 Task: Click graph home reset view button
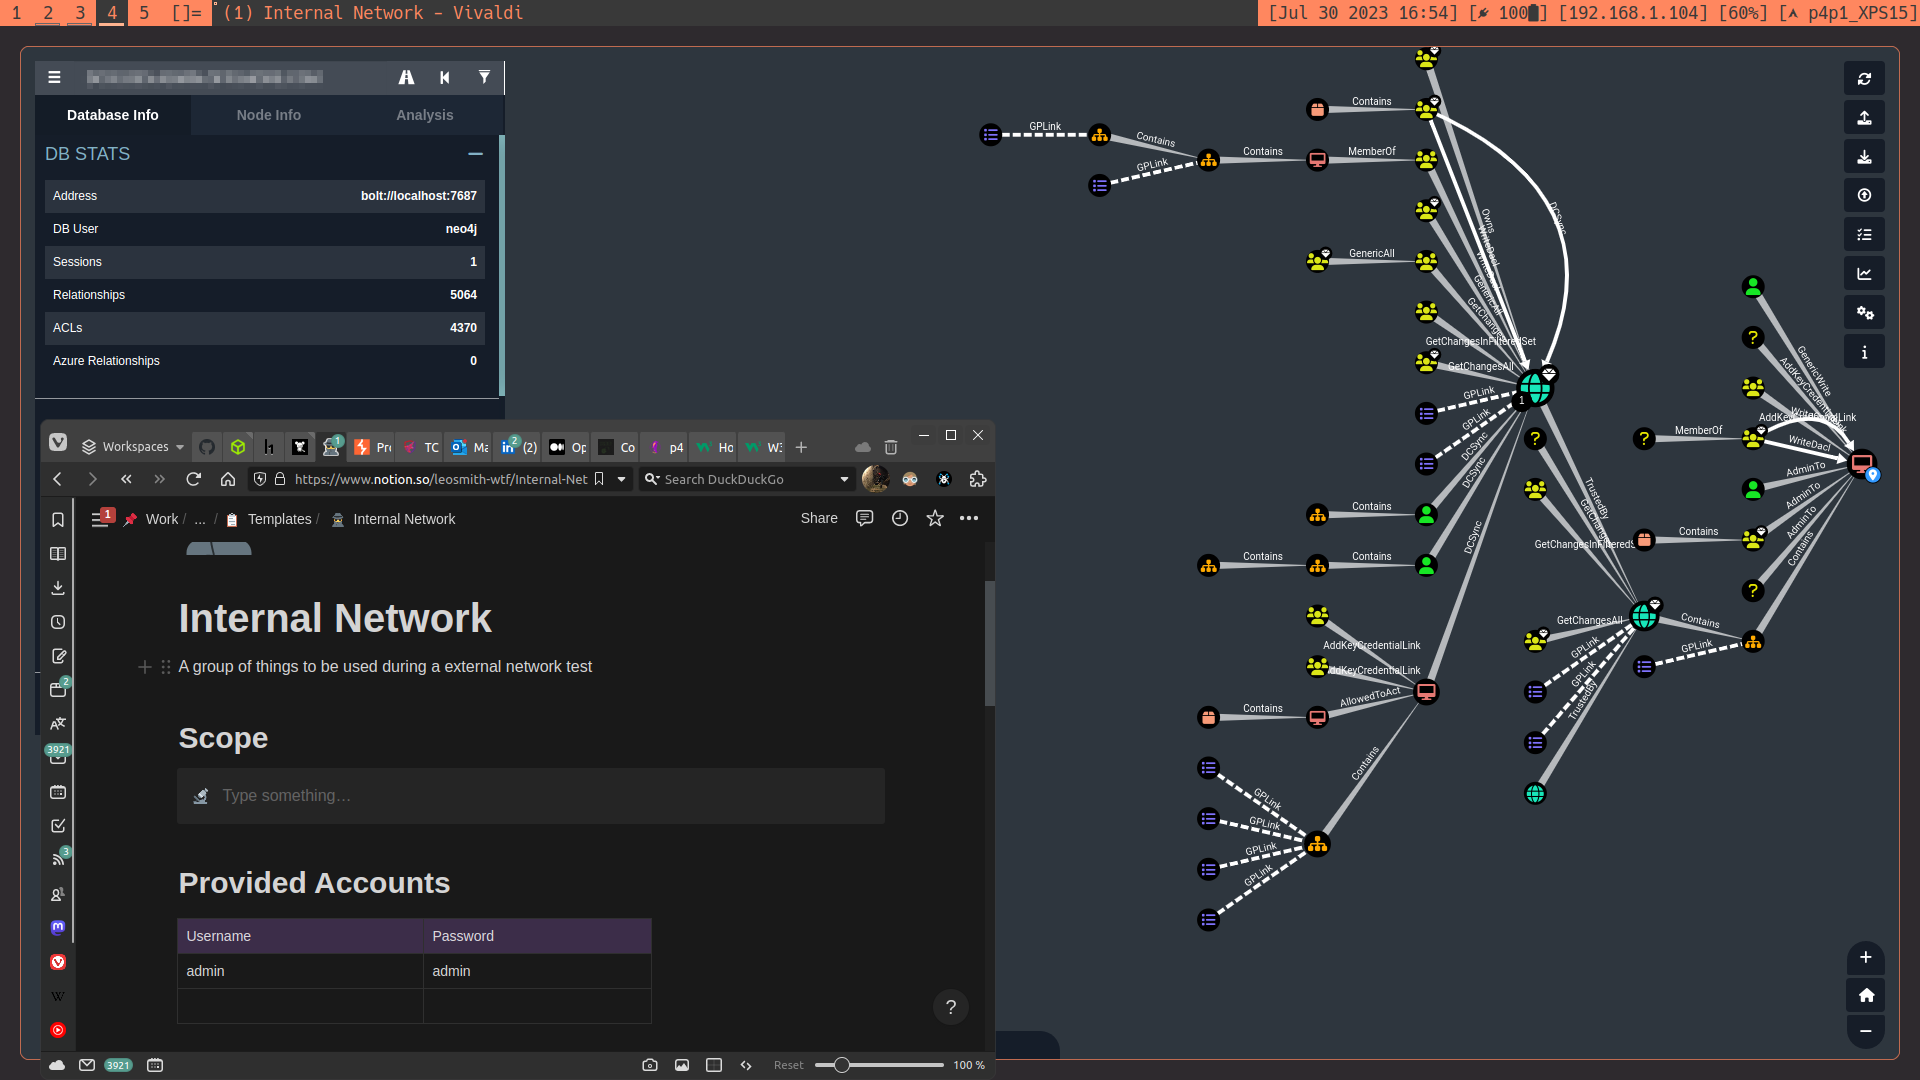pyautogui.click(x=1865, y=995)
